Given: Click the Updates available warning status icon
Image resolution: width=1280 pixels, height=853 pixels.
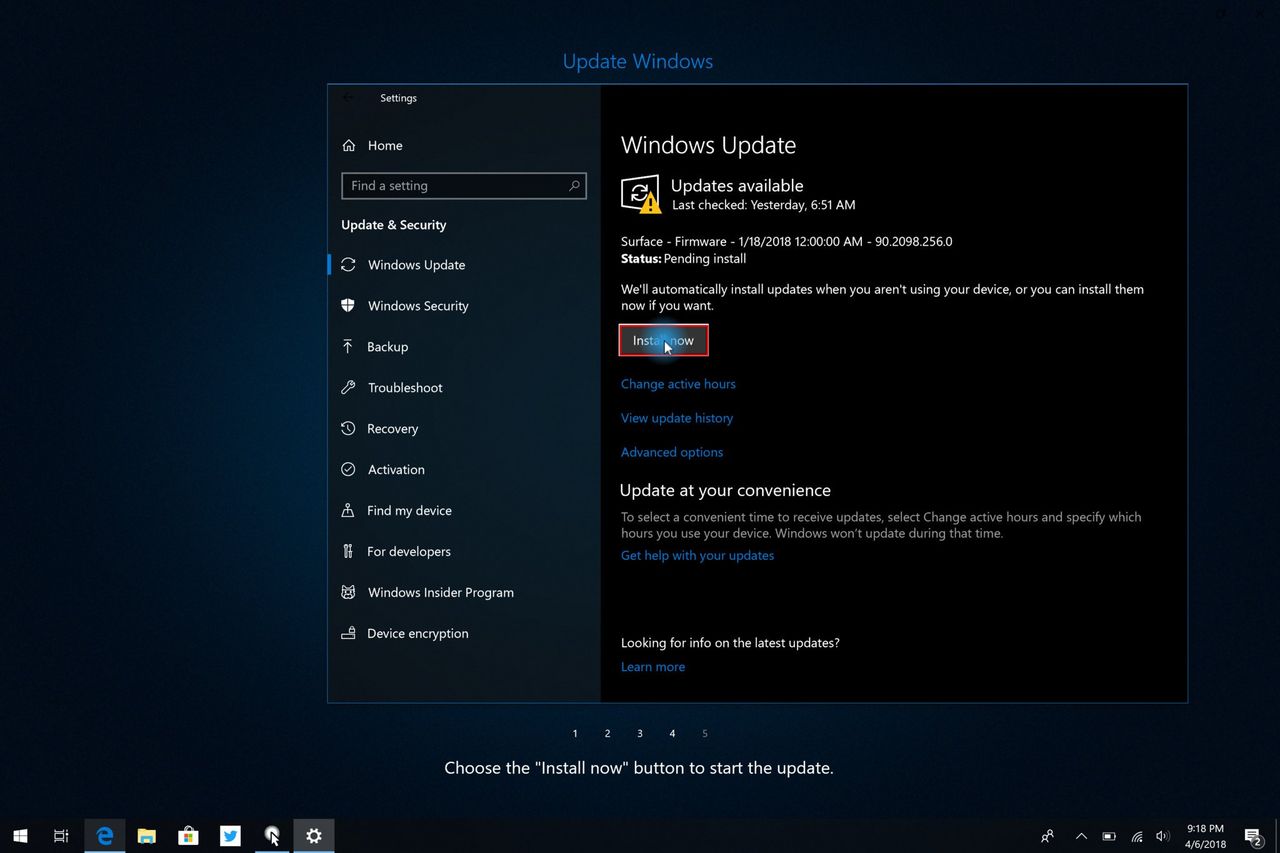Looking at the screenshot, I should [x=641, y=194].
